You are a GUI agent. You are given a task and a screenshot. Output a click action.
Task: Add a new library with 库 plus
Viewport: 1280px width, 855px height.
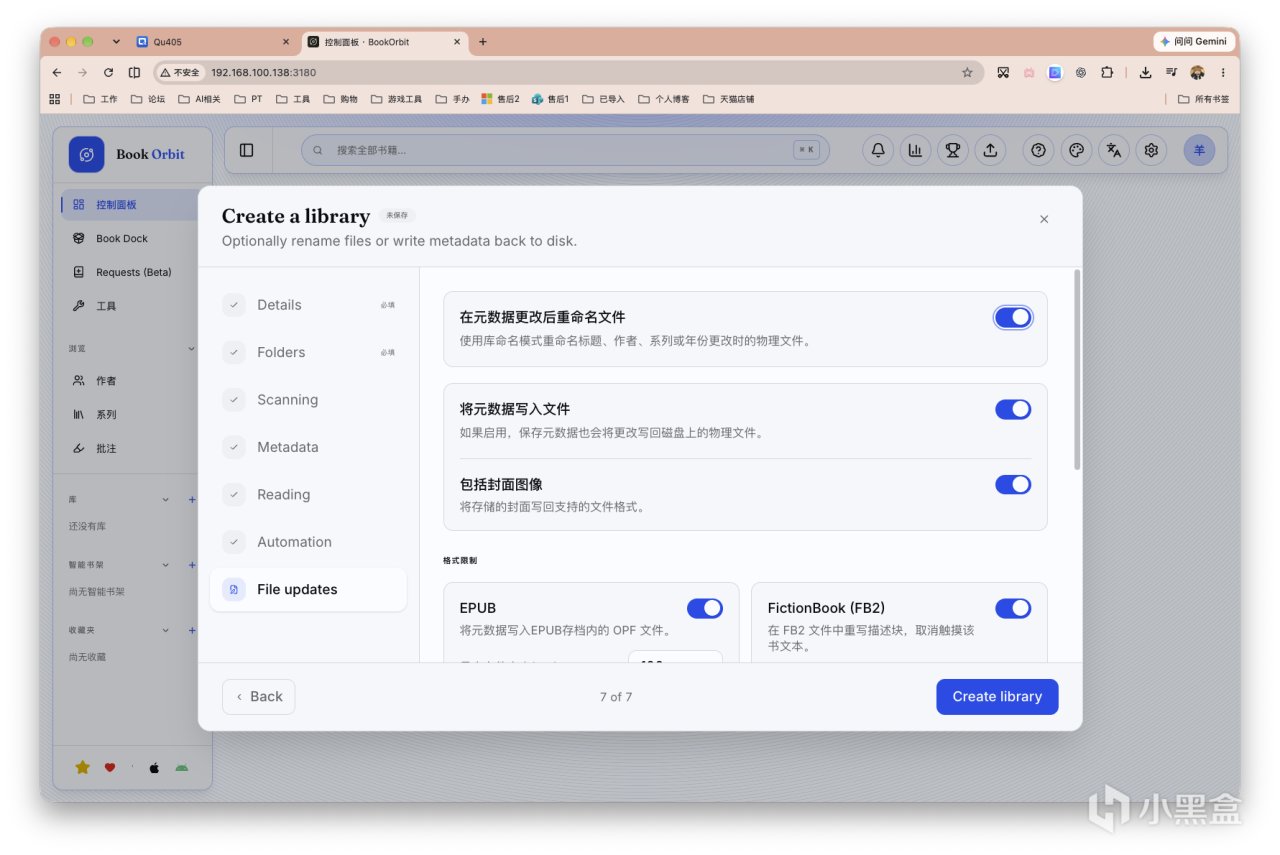coord(192,499)
